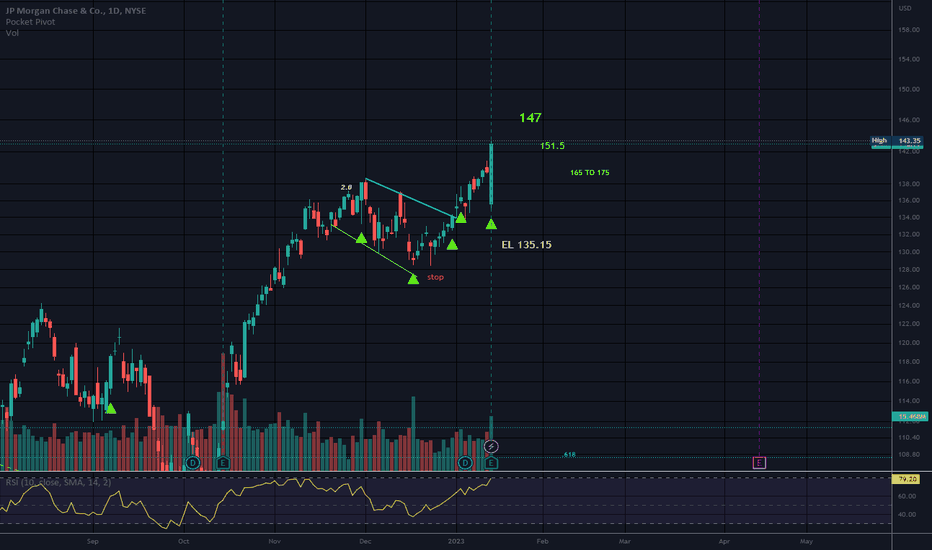Screen dimensions: 932x550
Task: Select the 2.0 label near December high
Action: pos(346,187)
